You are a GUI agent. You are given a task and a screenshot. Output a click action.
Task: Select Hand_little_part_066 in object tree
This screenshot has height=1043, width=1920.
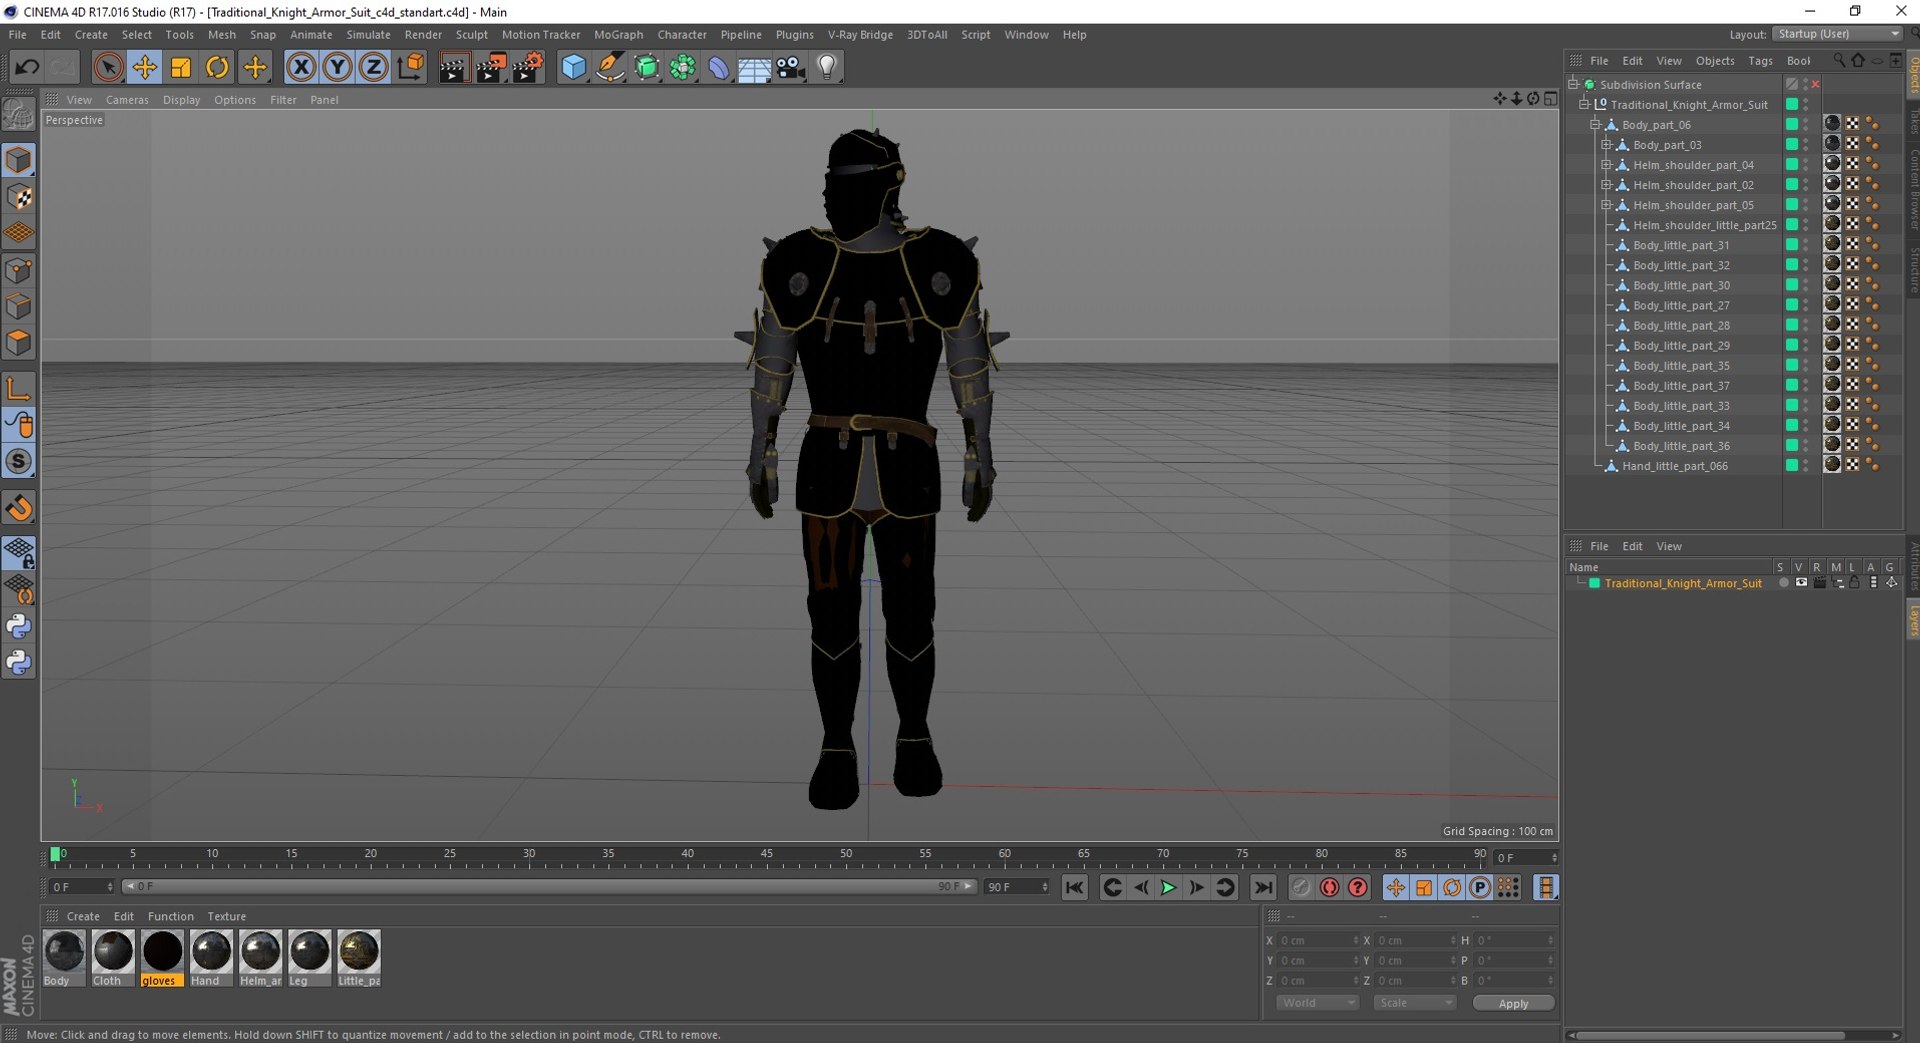pyautogui.click(x=1674, y=466)
